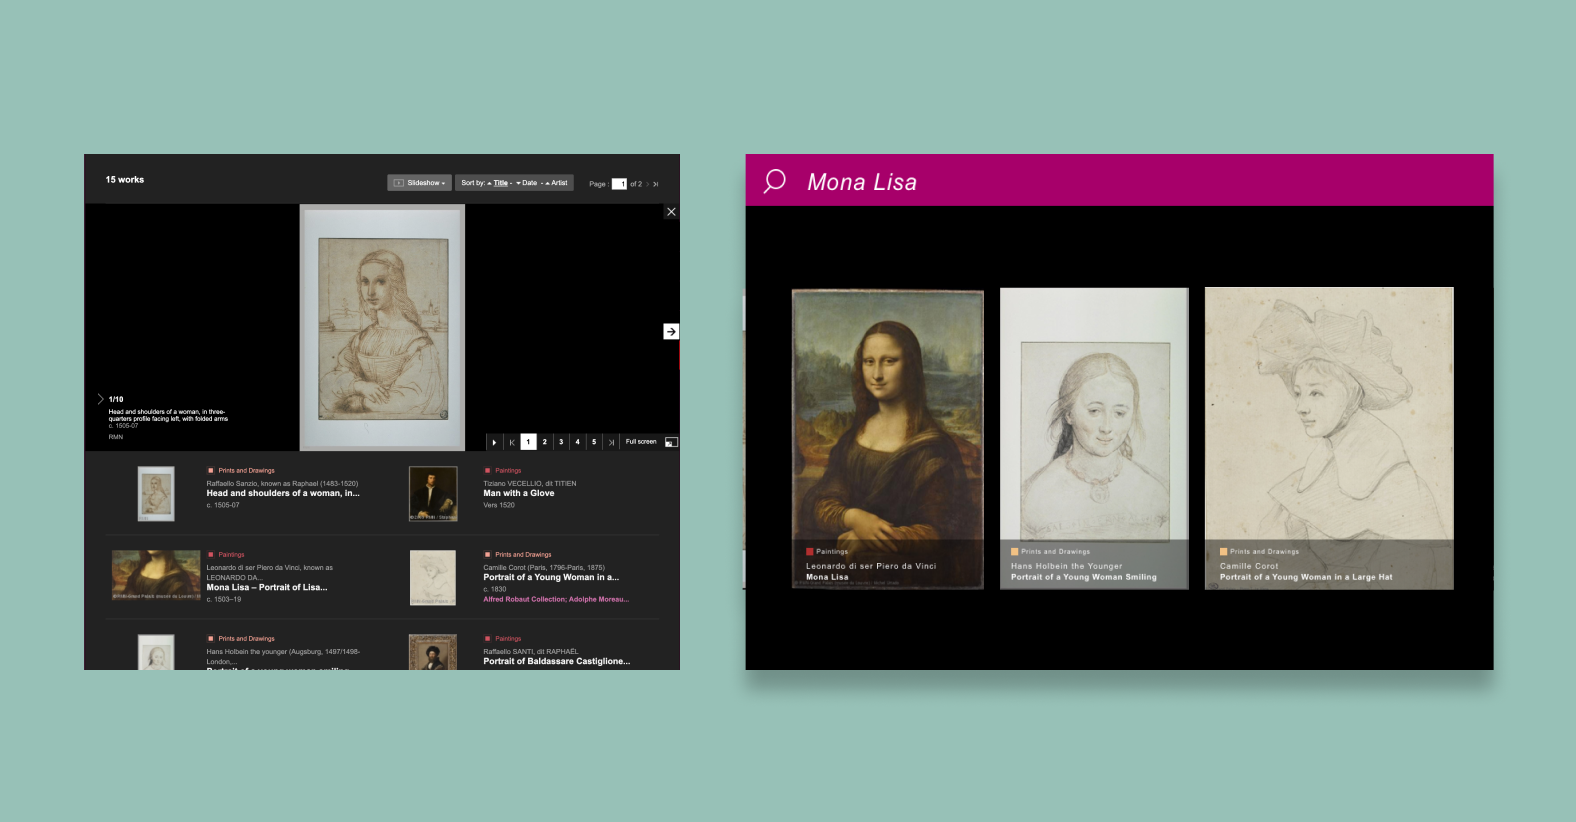Click Paintings tag above Castiglione entry
1576x822 pixels.
(x=508, y=638)
